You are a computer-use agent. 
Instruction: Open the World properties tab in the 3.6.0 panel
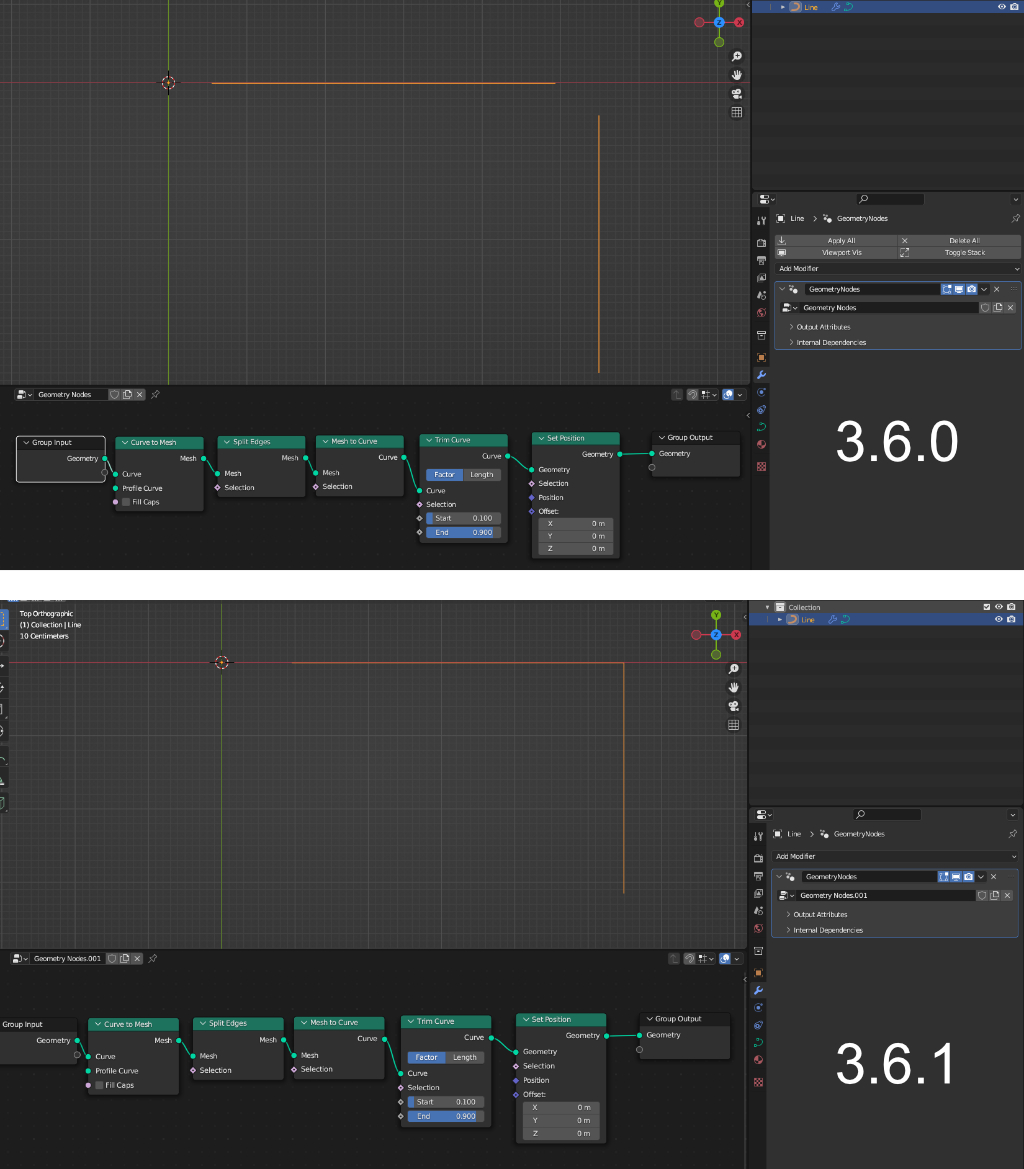coord(761,313)
